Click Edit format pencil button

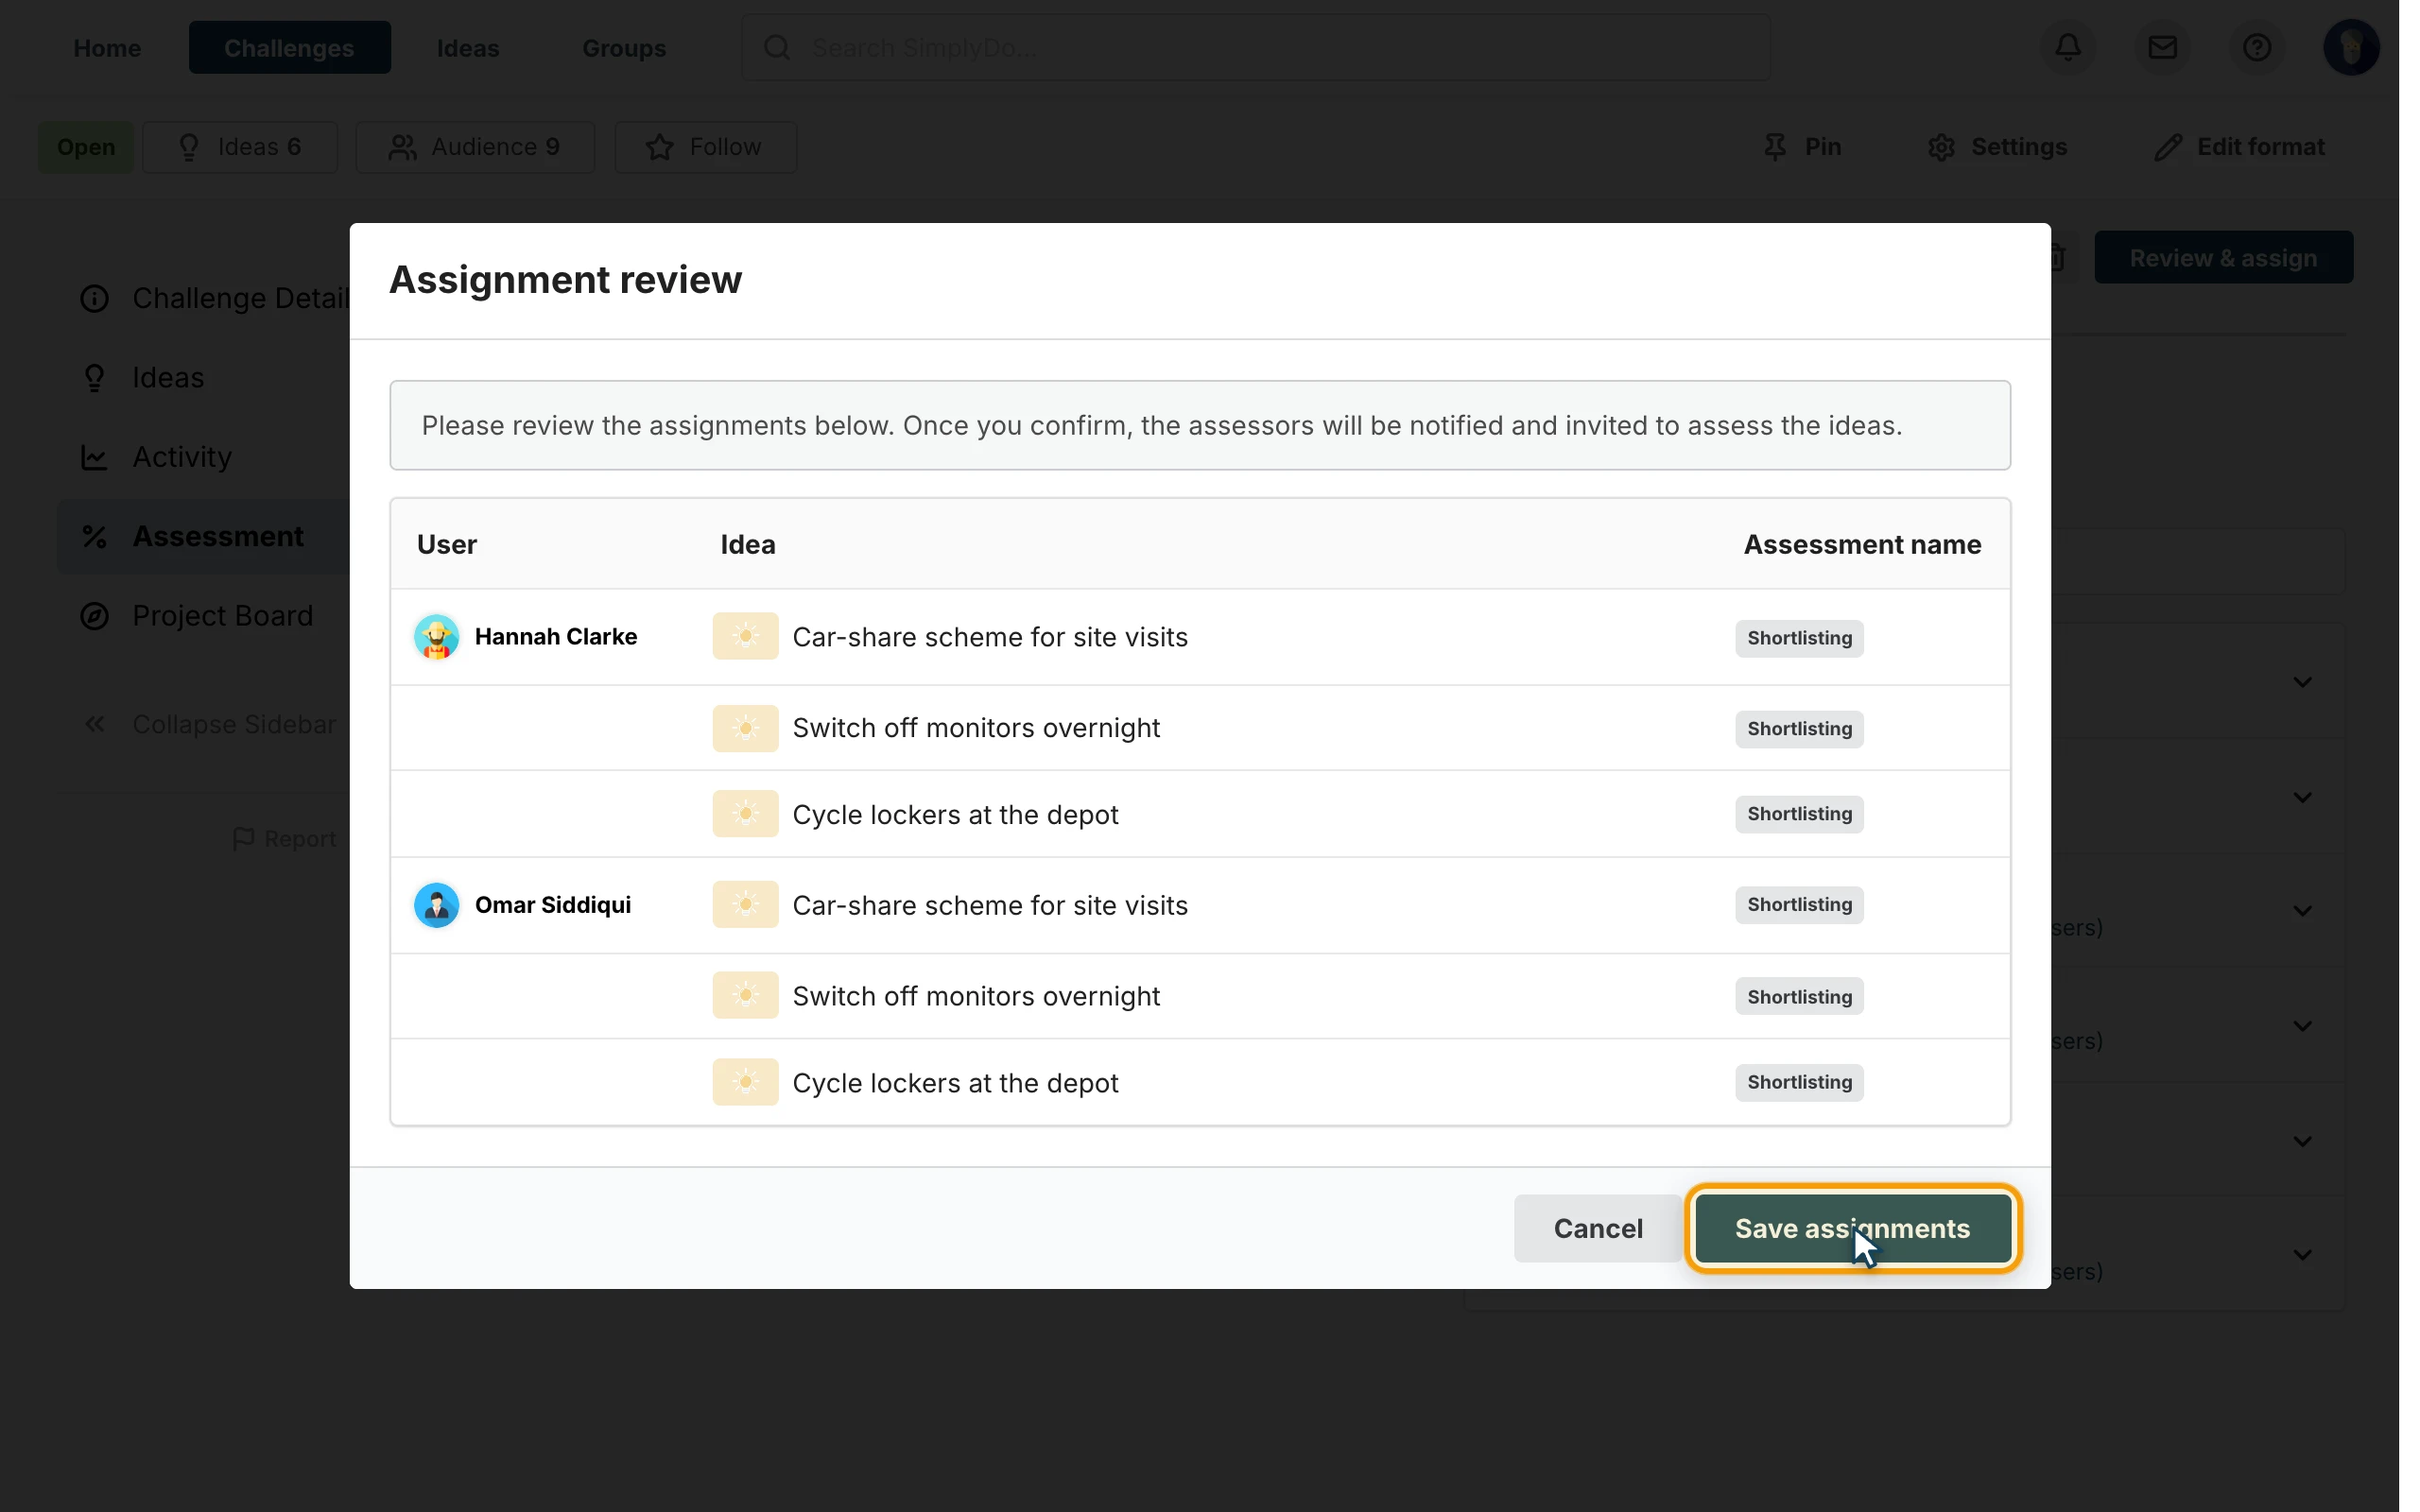pyautogui.click(x=2239, y=147)
